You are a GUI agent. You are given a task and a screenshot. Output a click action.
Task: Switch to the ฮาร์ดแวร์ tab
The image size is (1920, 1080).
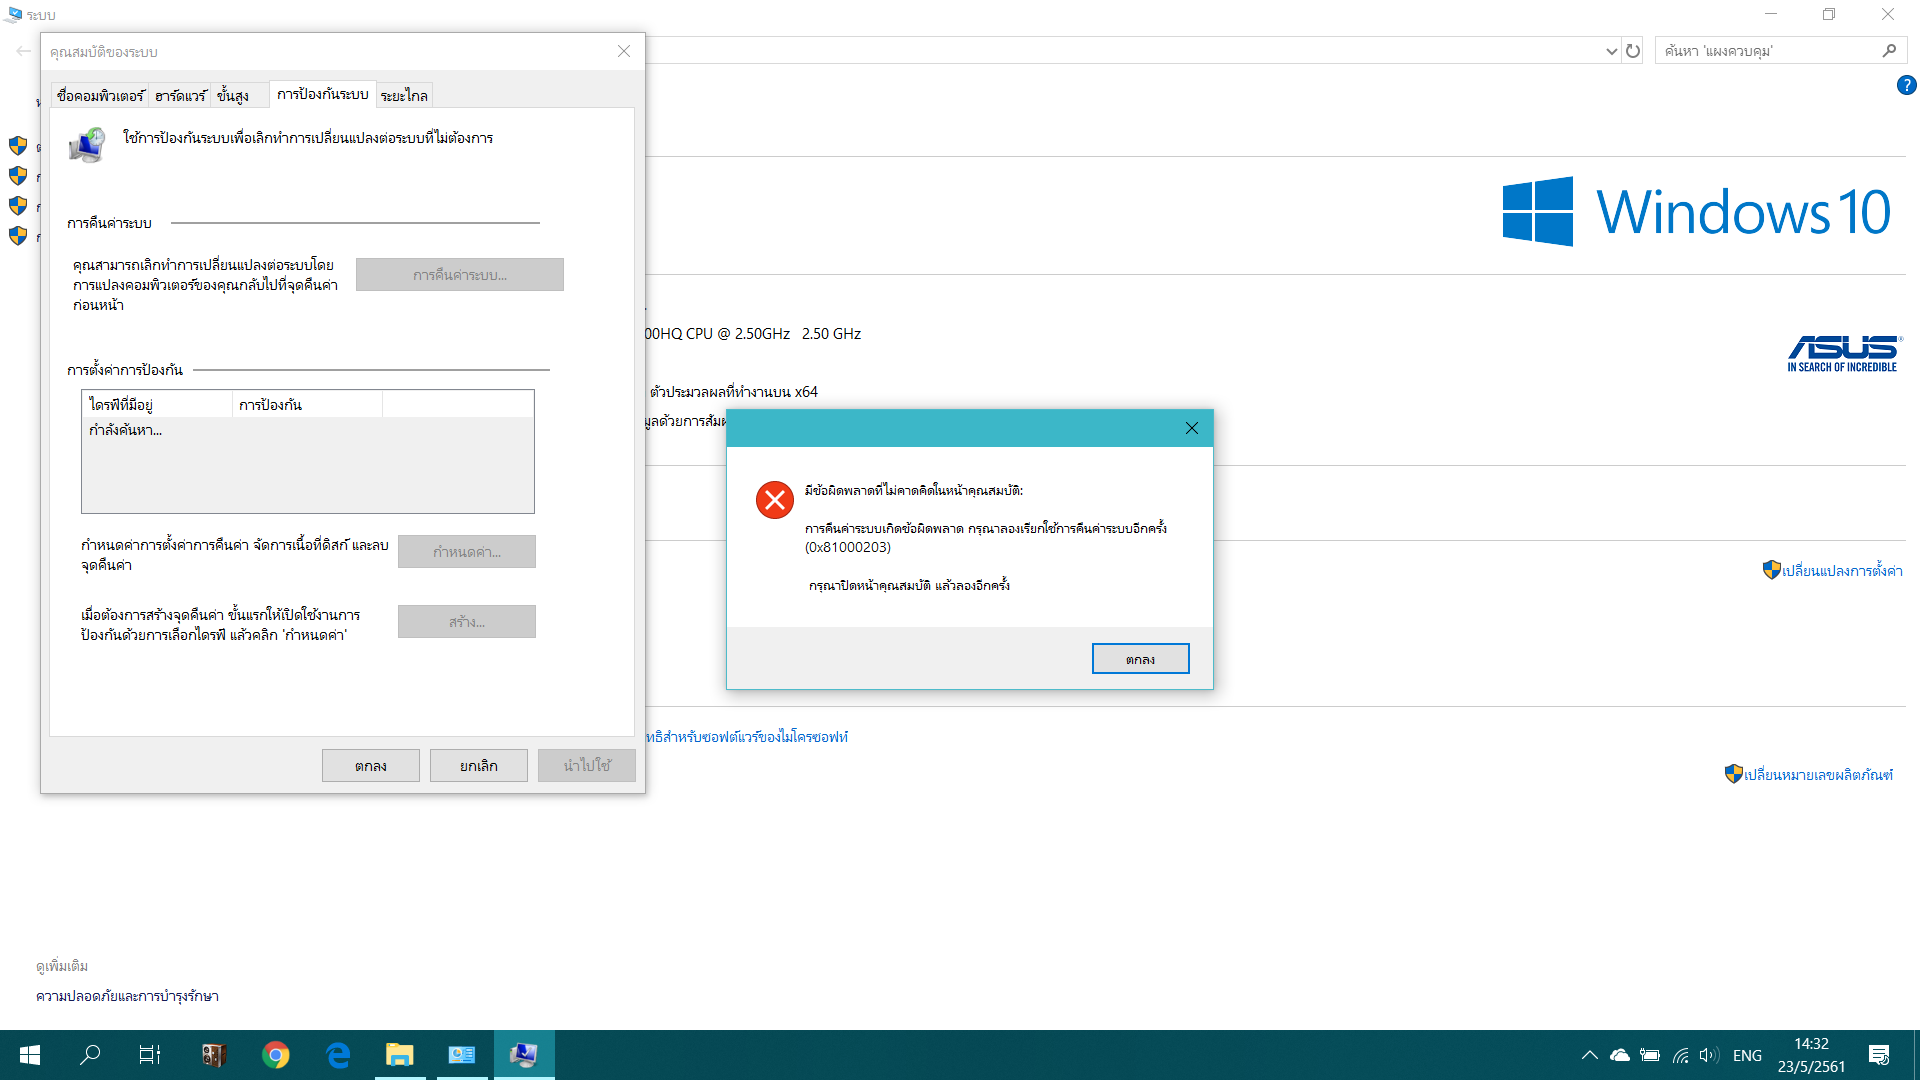coord(180,96)
